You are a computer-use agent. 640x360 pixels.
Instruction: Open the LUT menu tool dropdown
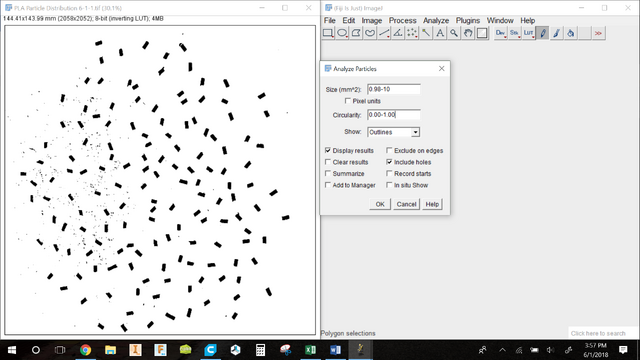pos(529,33)
